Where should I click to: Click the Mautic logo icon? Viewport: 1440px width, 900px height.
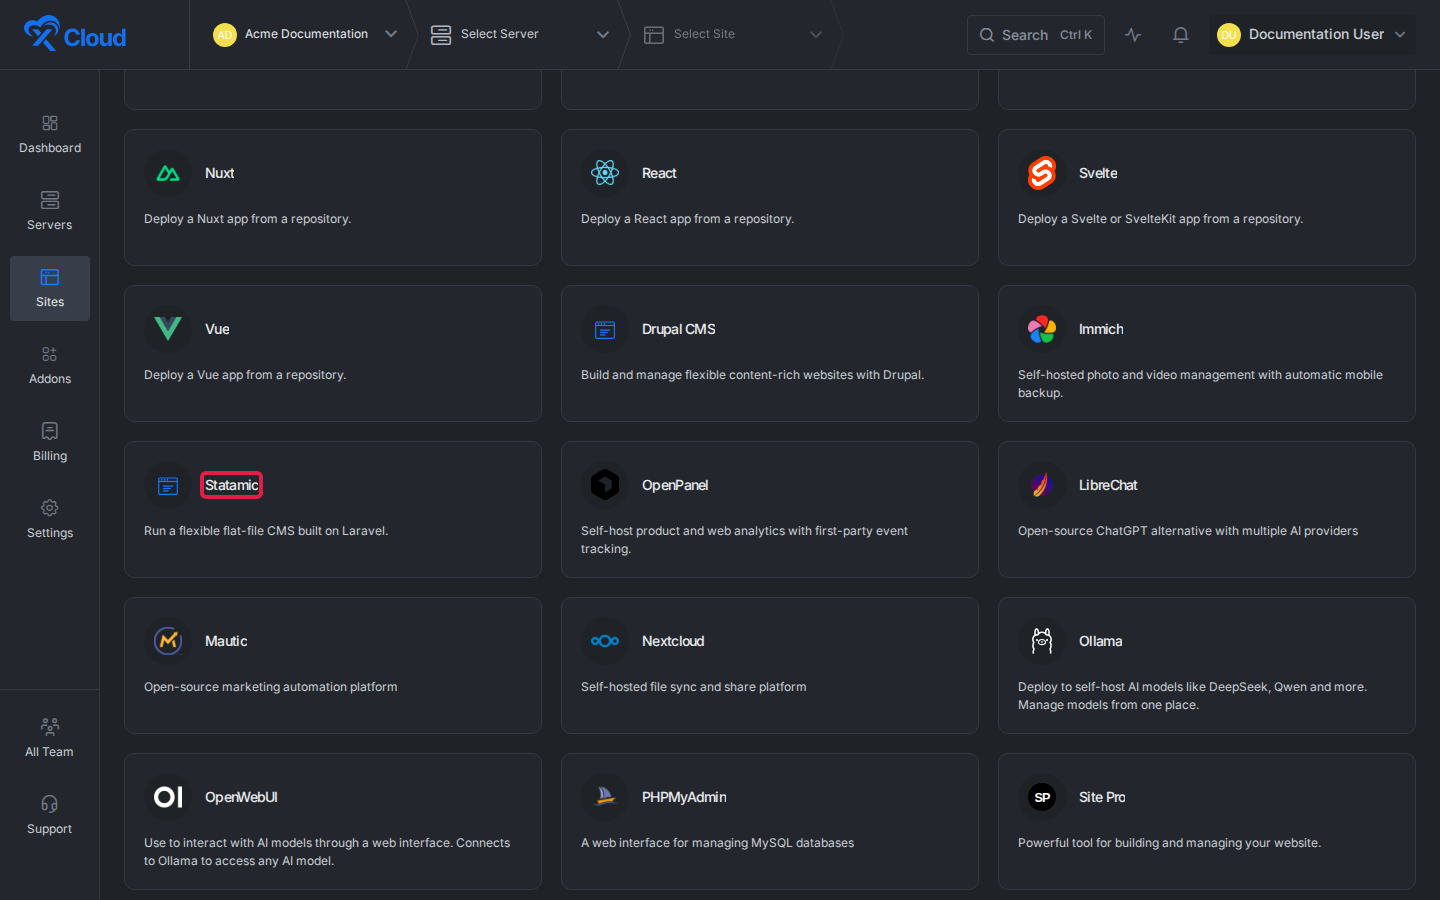tap(168, 641)
